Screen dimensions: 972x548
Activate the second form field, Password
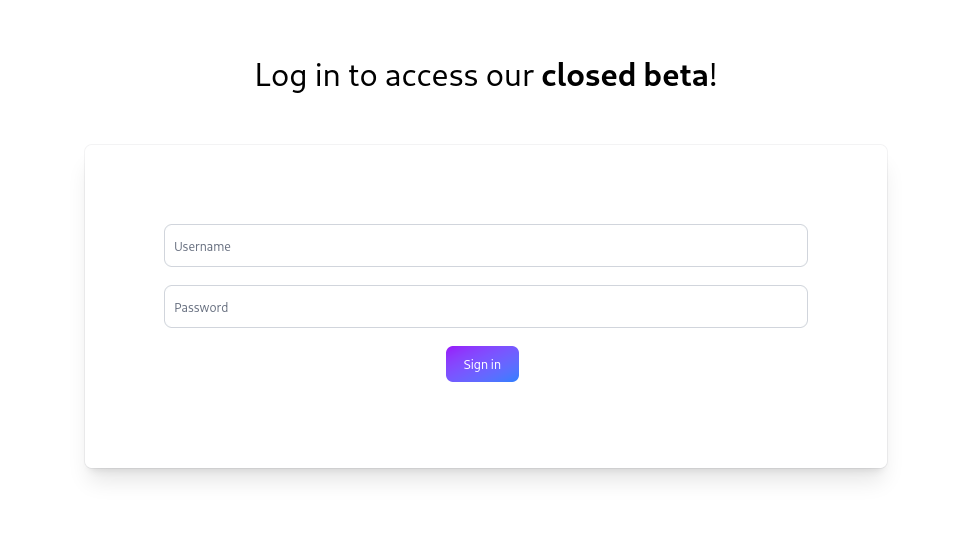(485, 307)
